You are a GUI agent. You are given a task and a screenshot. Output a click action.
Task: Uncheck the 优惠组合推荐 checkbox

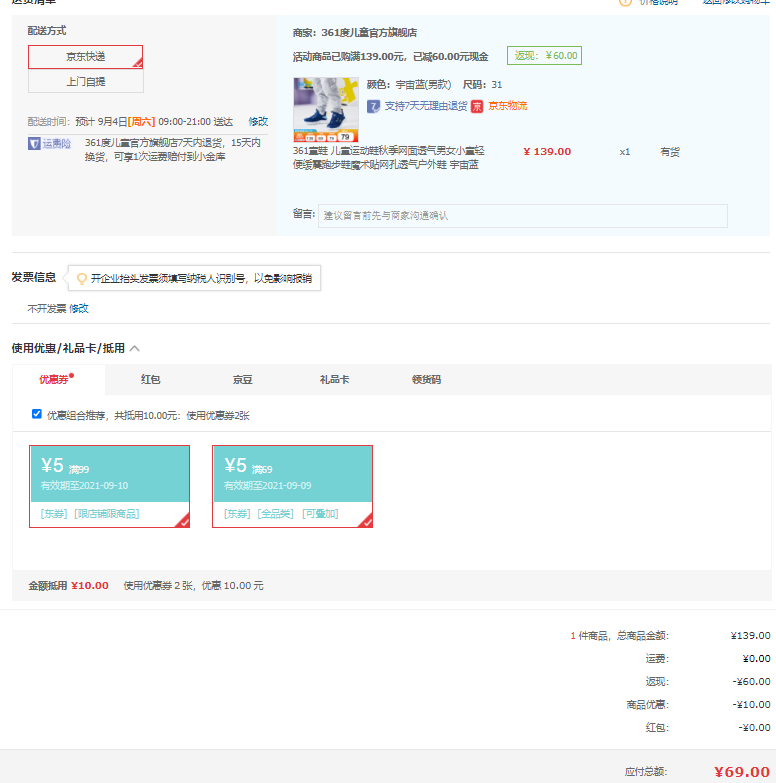(36, 414)
